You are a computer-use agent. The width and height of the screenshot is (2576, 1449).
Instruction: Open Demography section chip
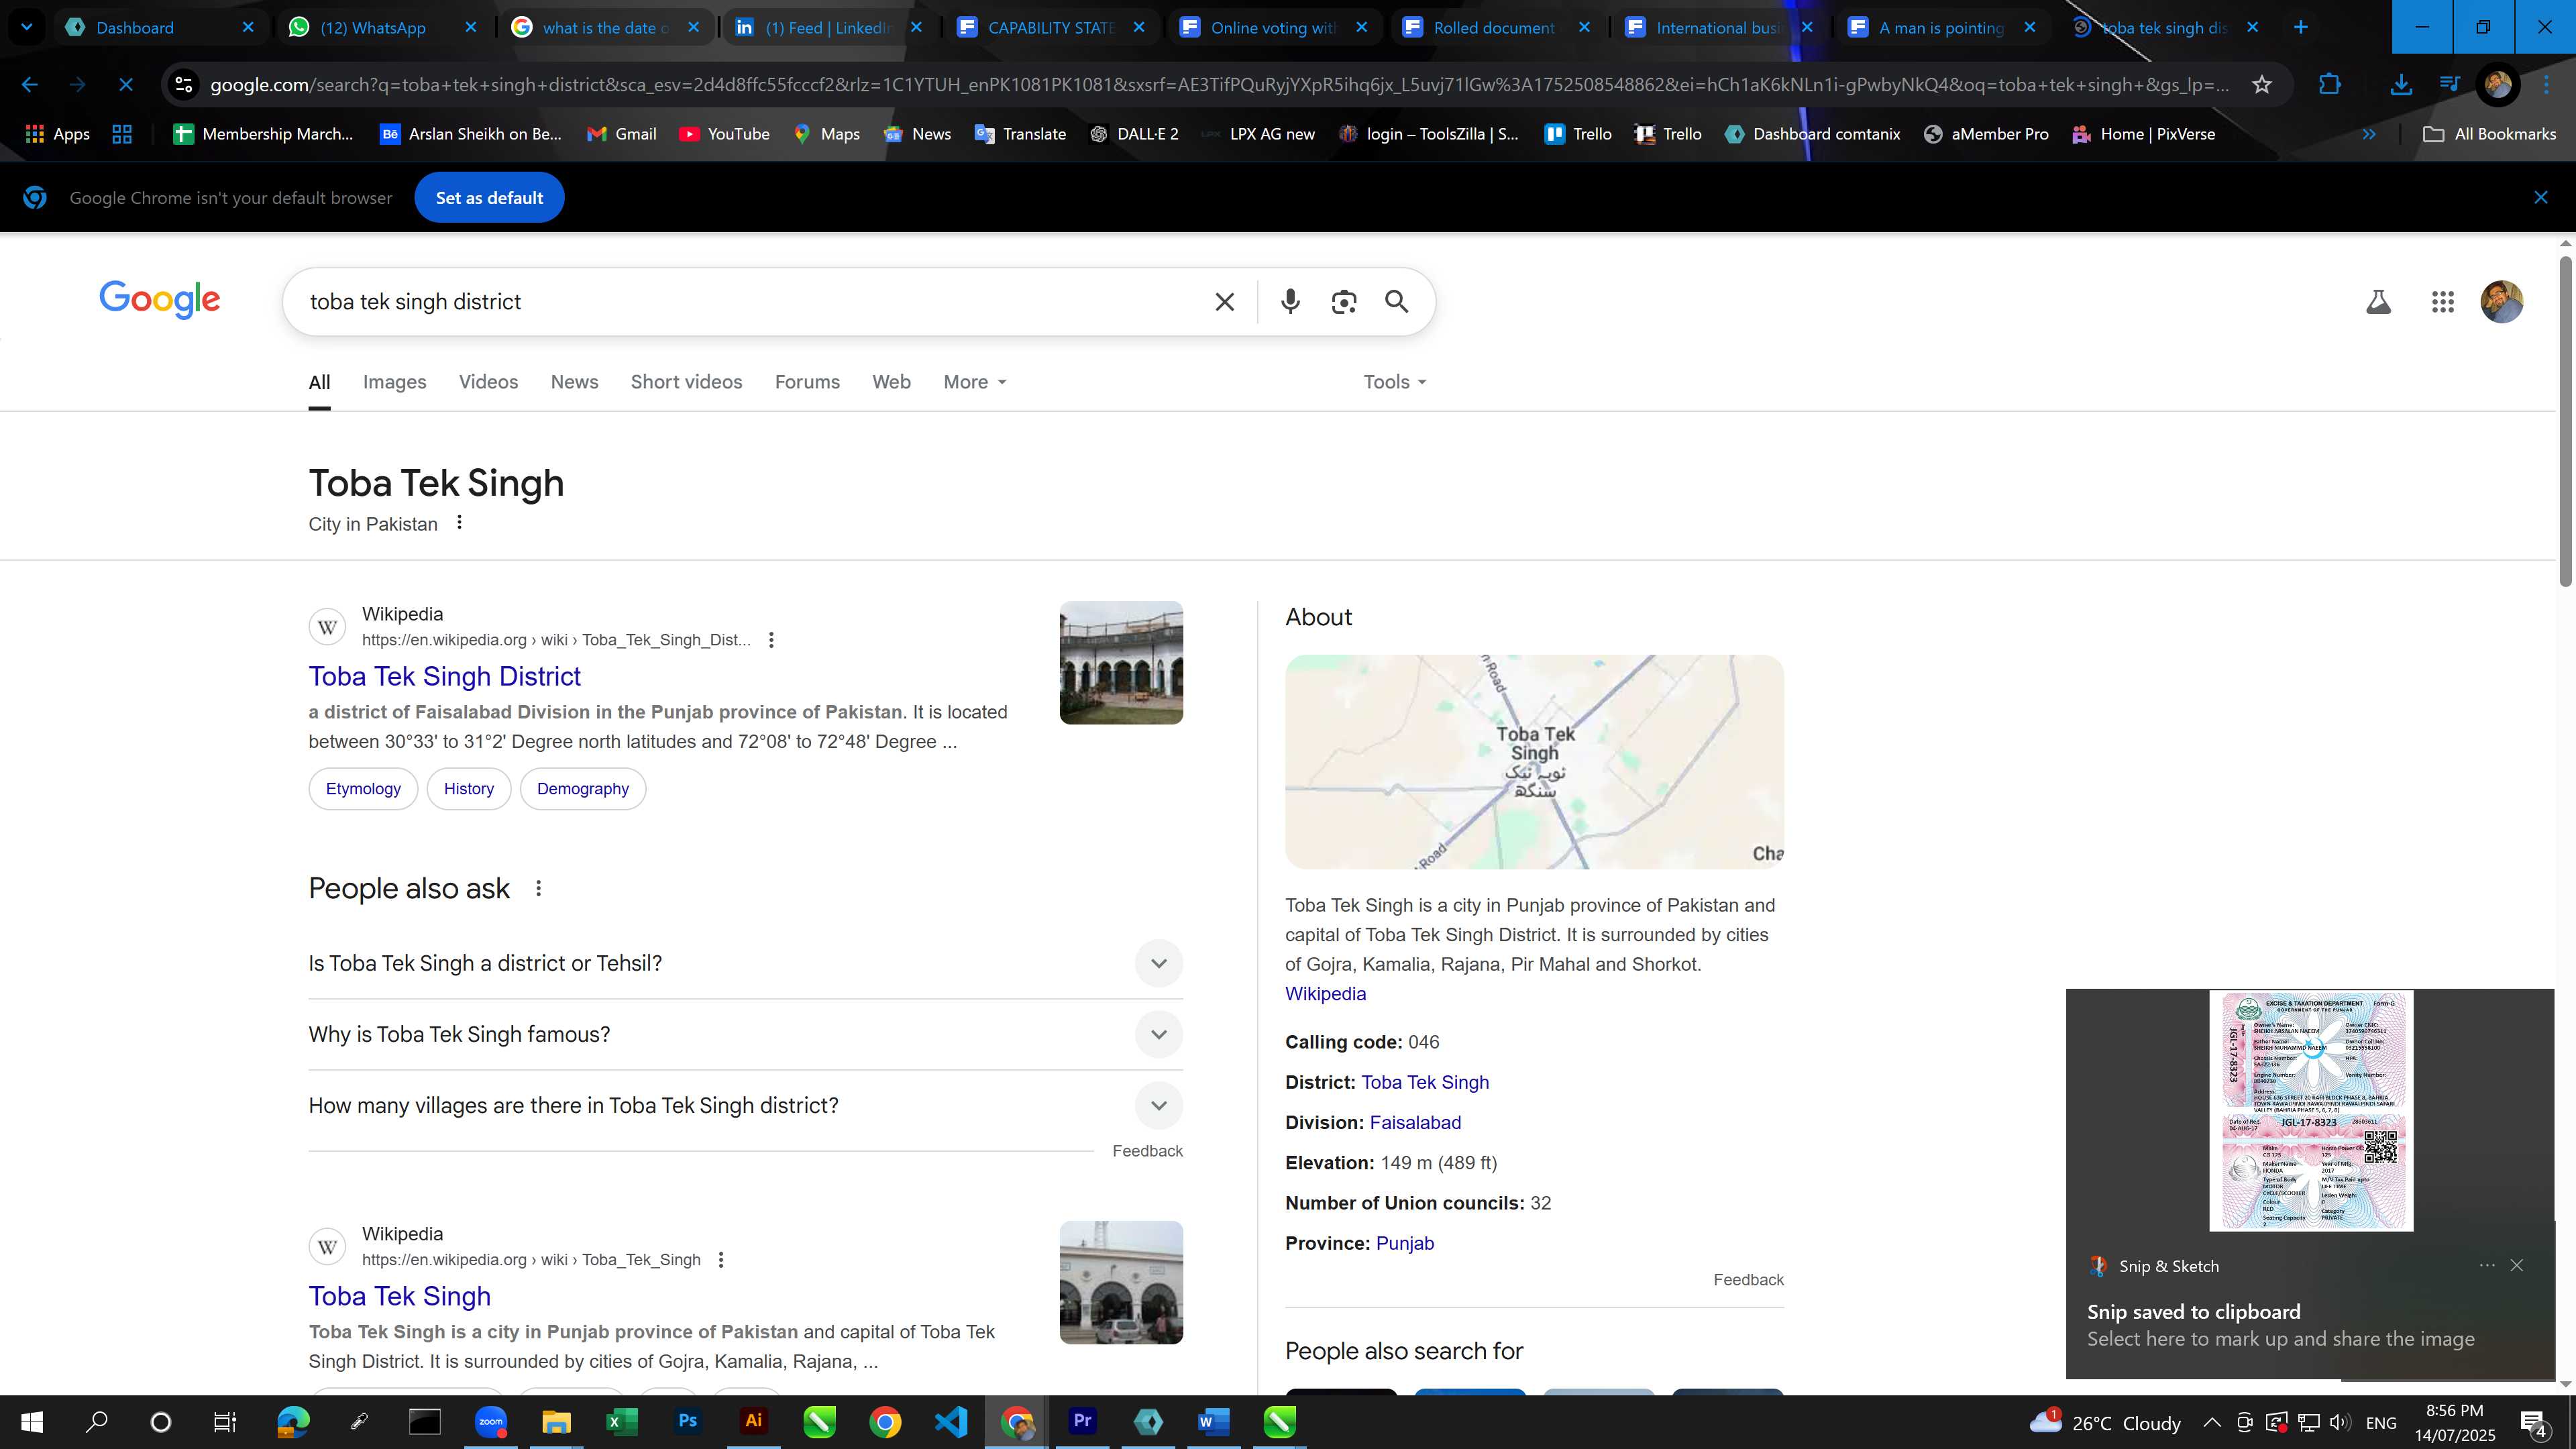click(583, 789)
